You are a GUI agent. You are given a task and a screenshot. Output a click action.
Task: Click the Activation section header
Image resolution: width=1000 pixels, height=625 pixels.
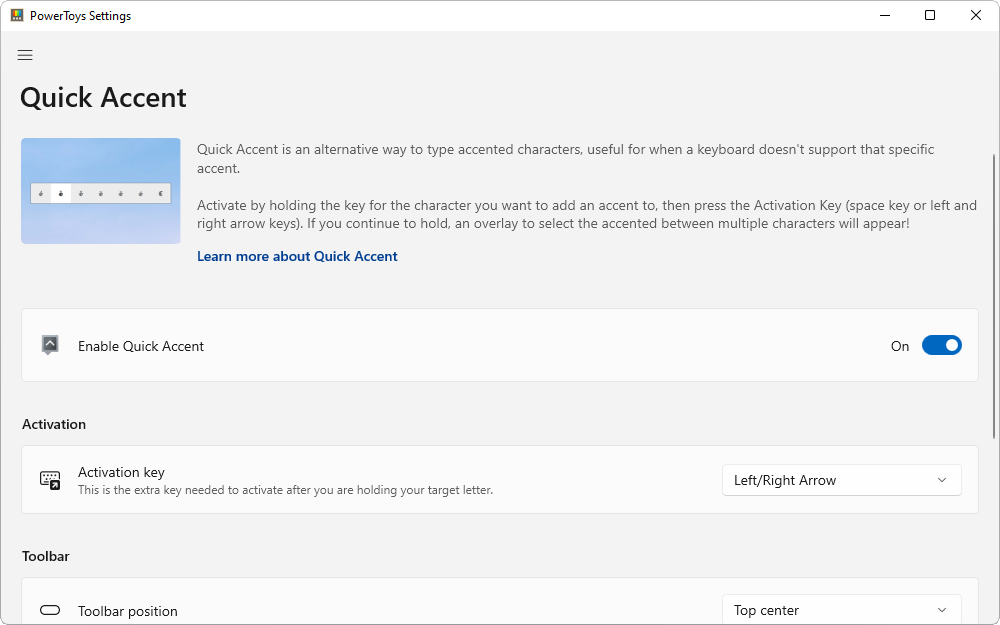tap(54, 424)
